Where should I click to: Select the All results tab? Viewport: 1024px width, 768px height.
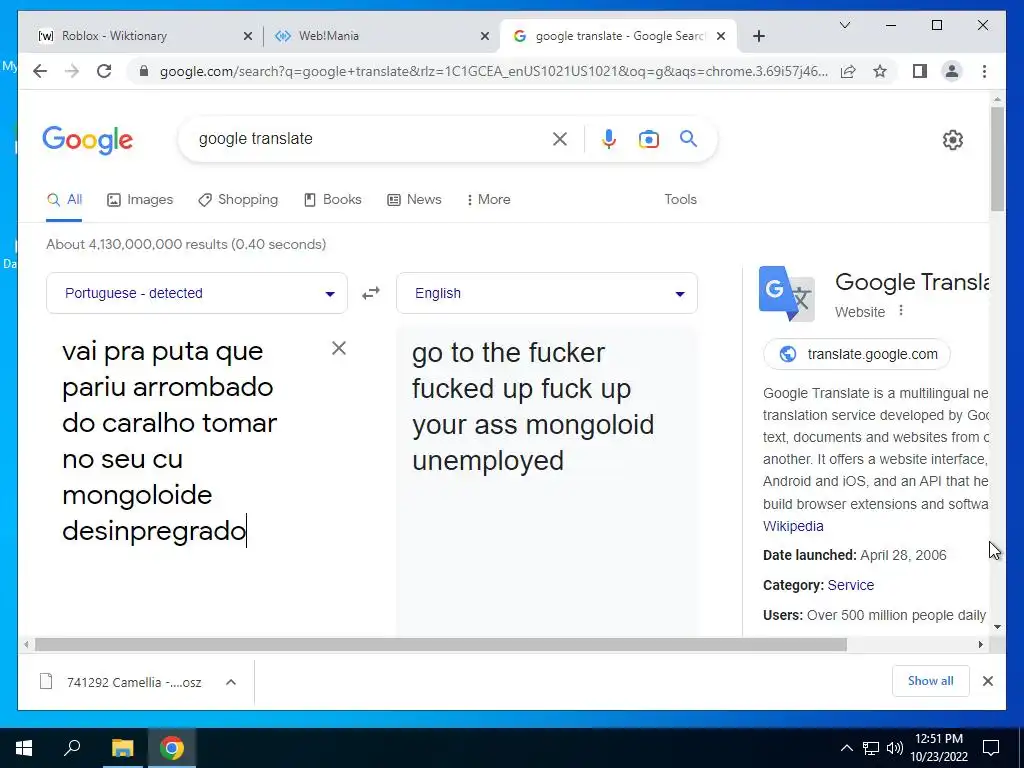(64, 199)
